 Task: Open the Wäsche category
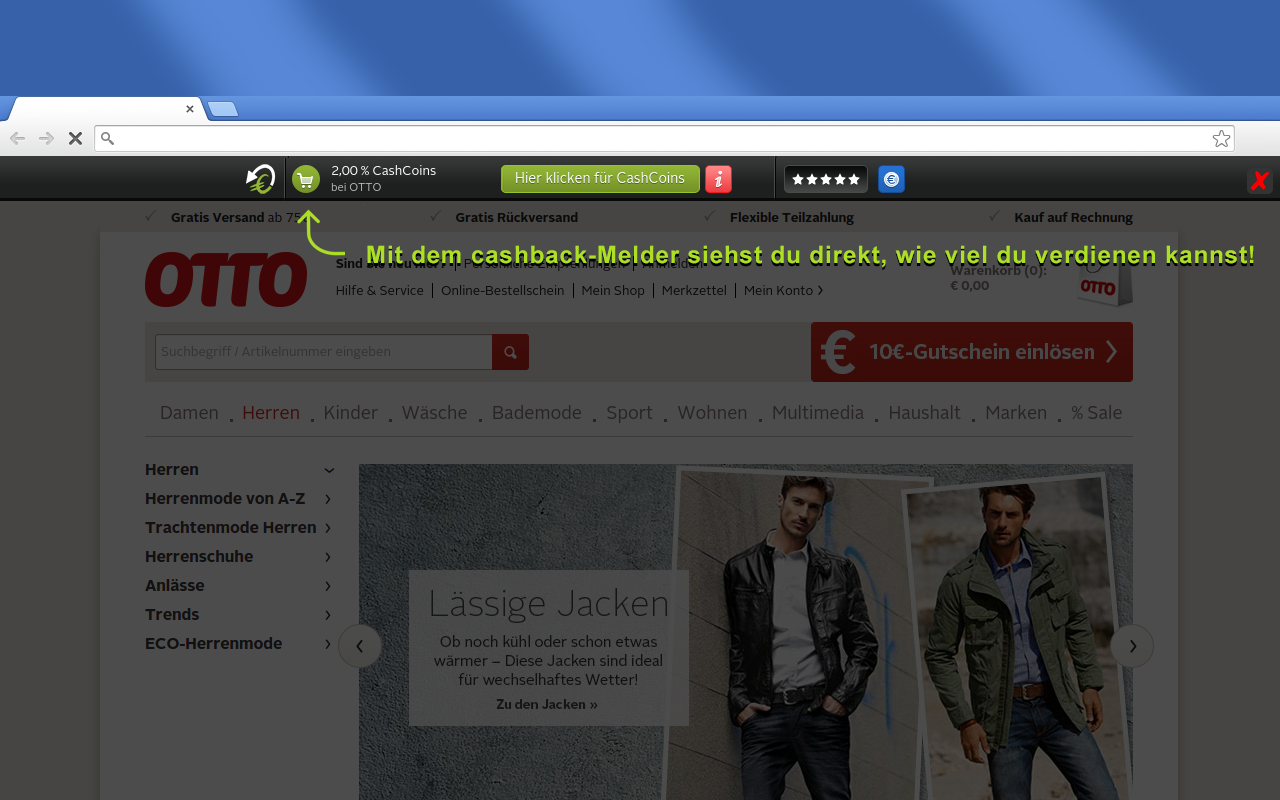point(434,412)
